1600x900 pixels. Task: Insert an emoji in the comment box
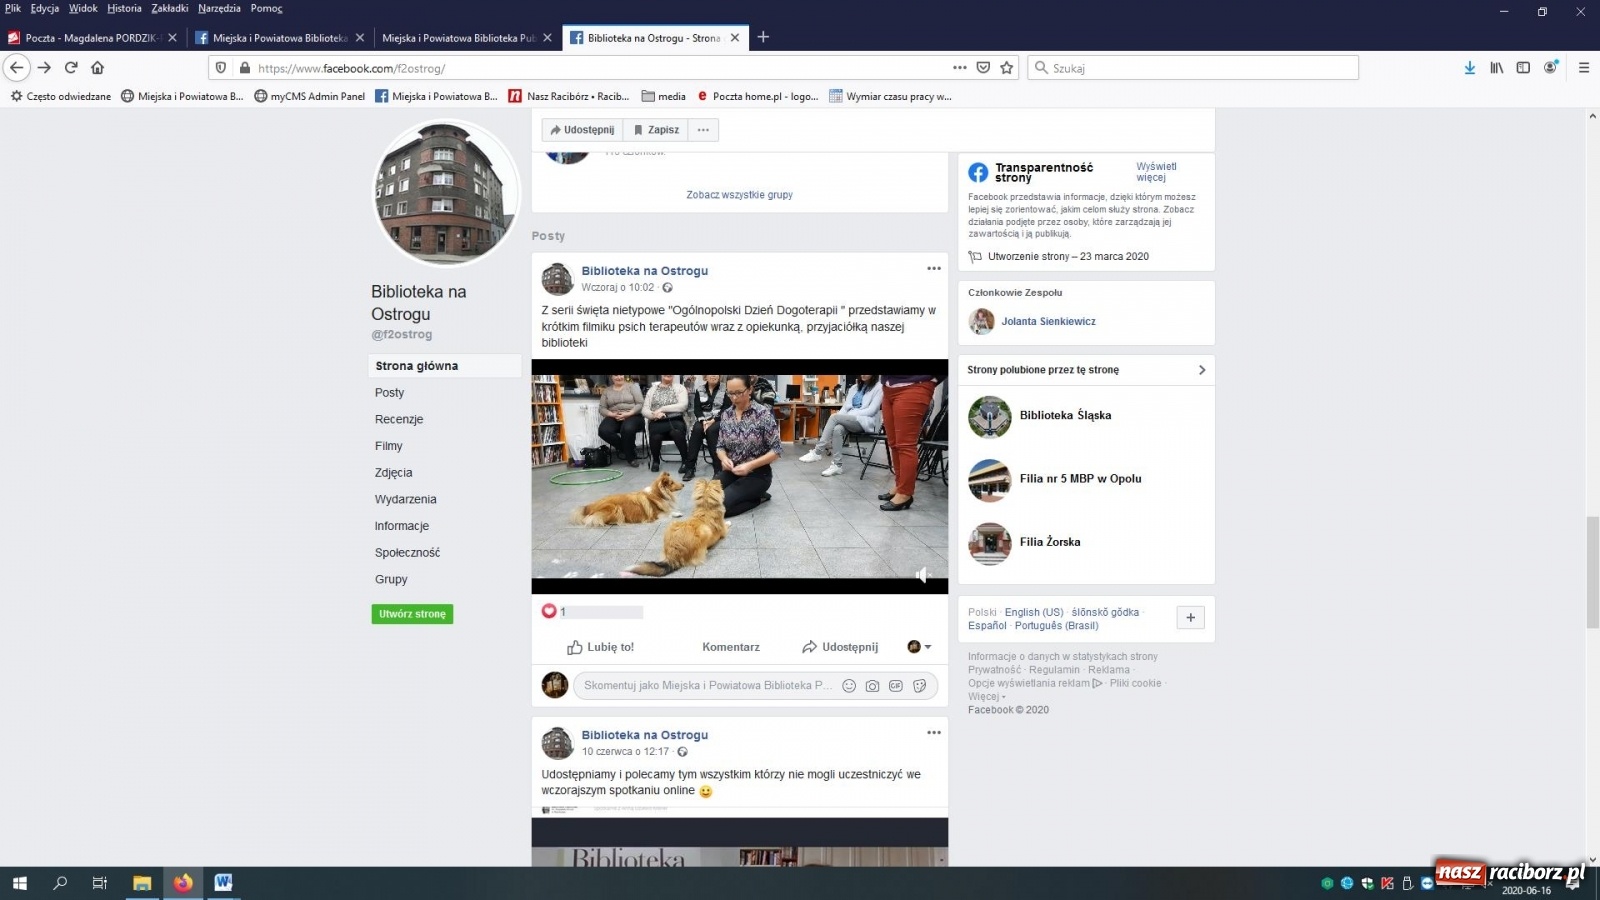pyautogui.click(x=848, y=686)
